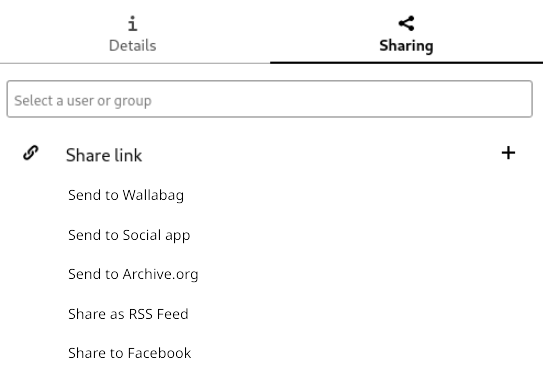
Task: Select Share to Facebook option
Action: click(x=130, y=353)
